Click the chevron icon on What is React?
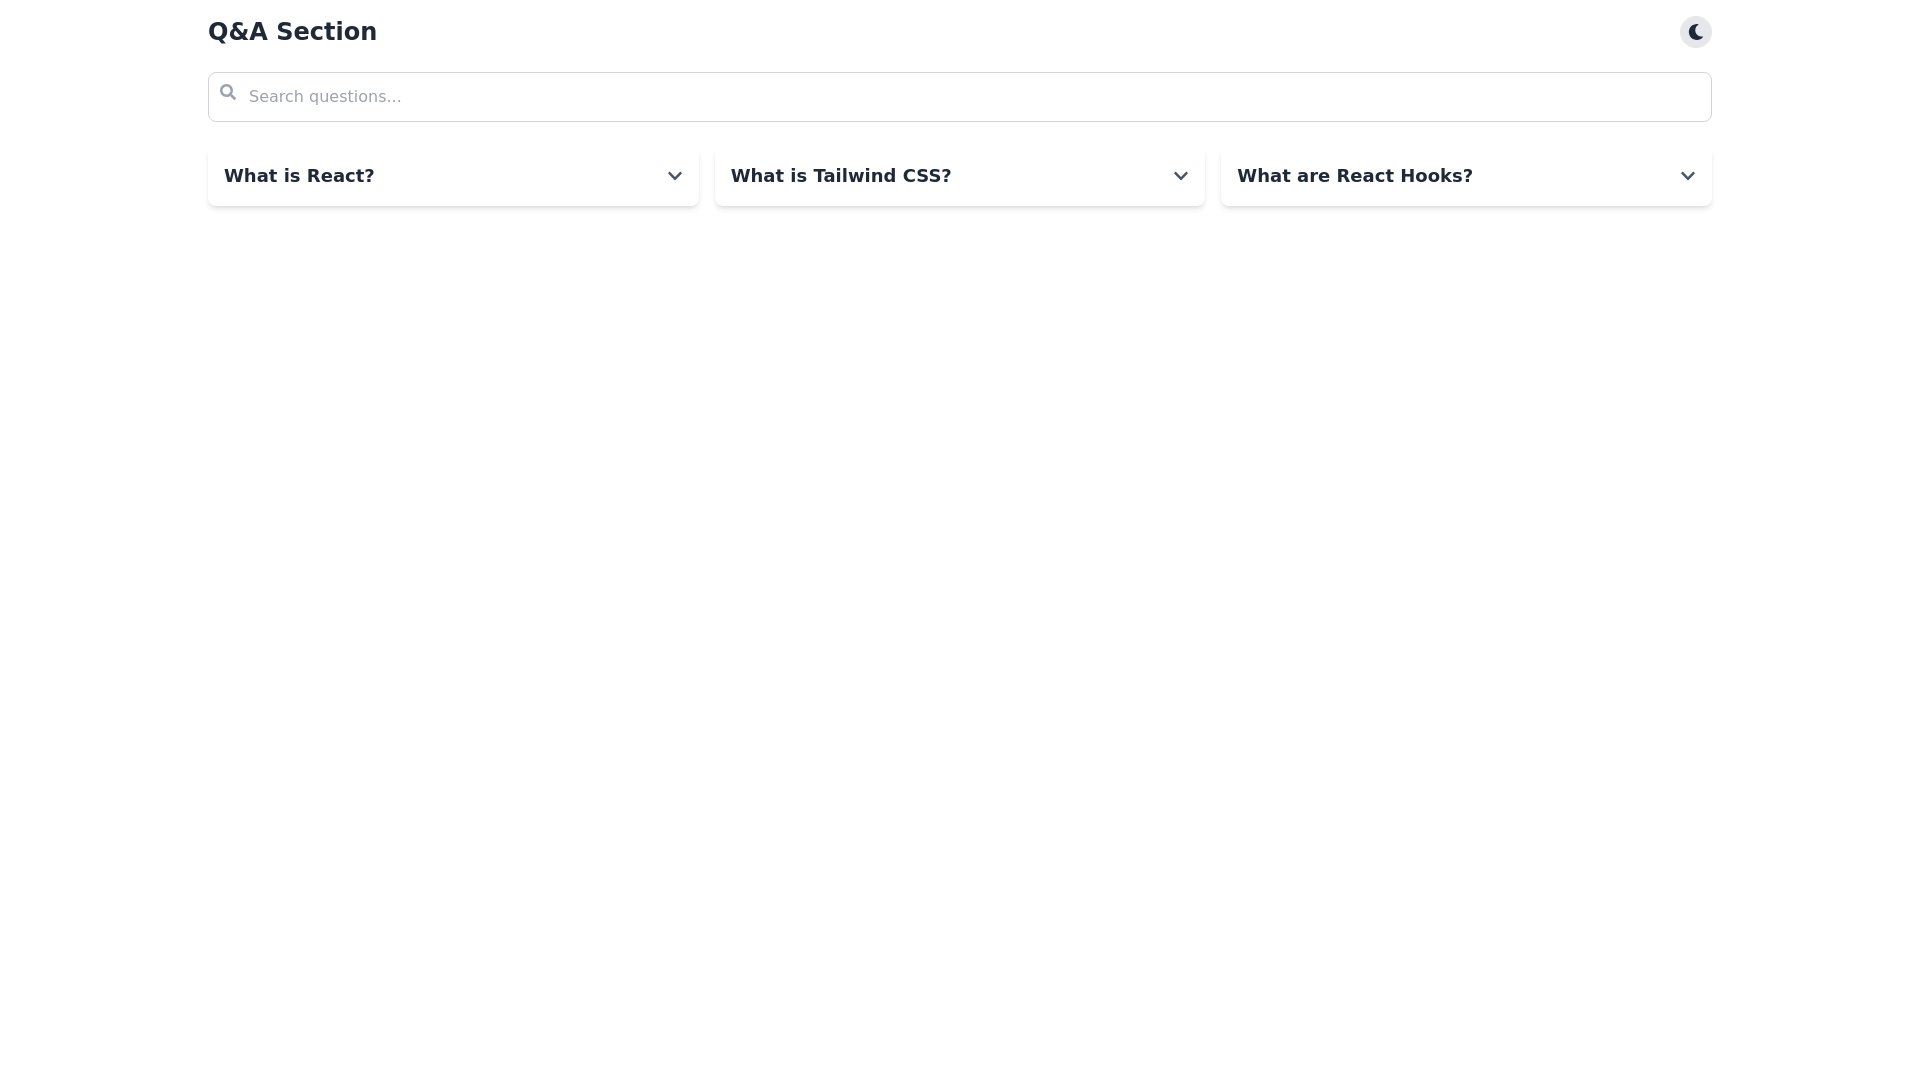Screen dimensions: 1920x1080 click(x=675, y=176)
